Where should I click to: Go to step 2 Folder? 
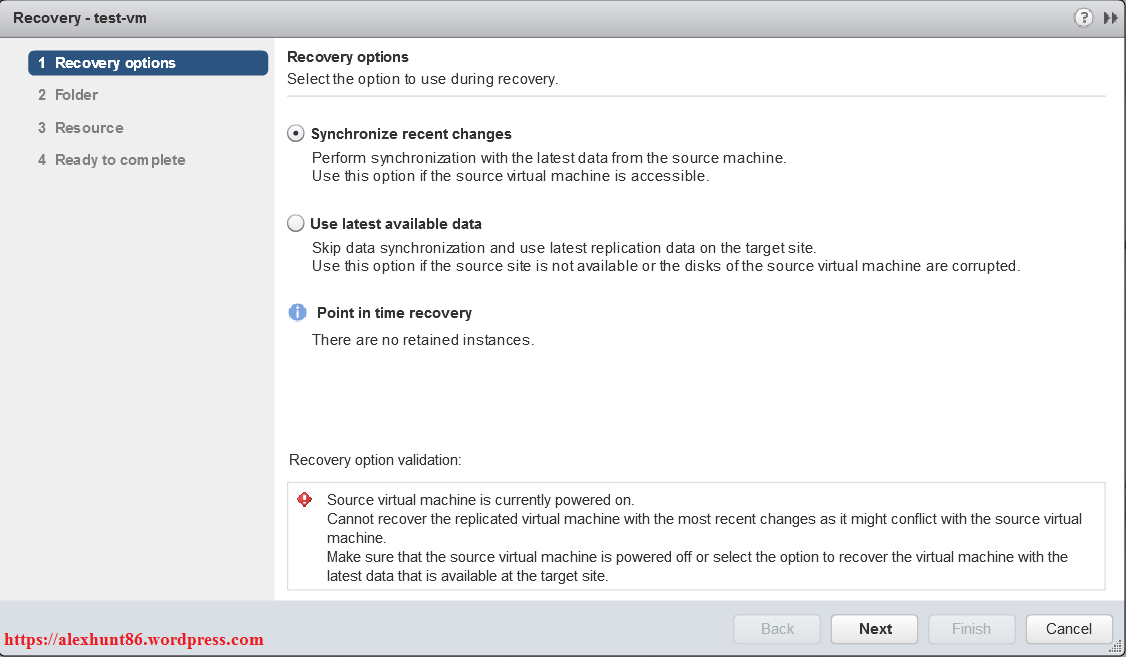pyautogui.click(x=76, y=95)
